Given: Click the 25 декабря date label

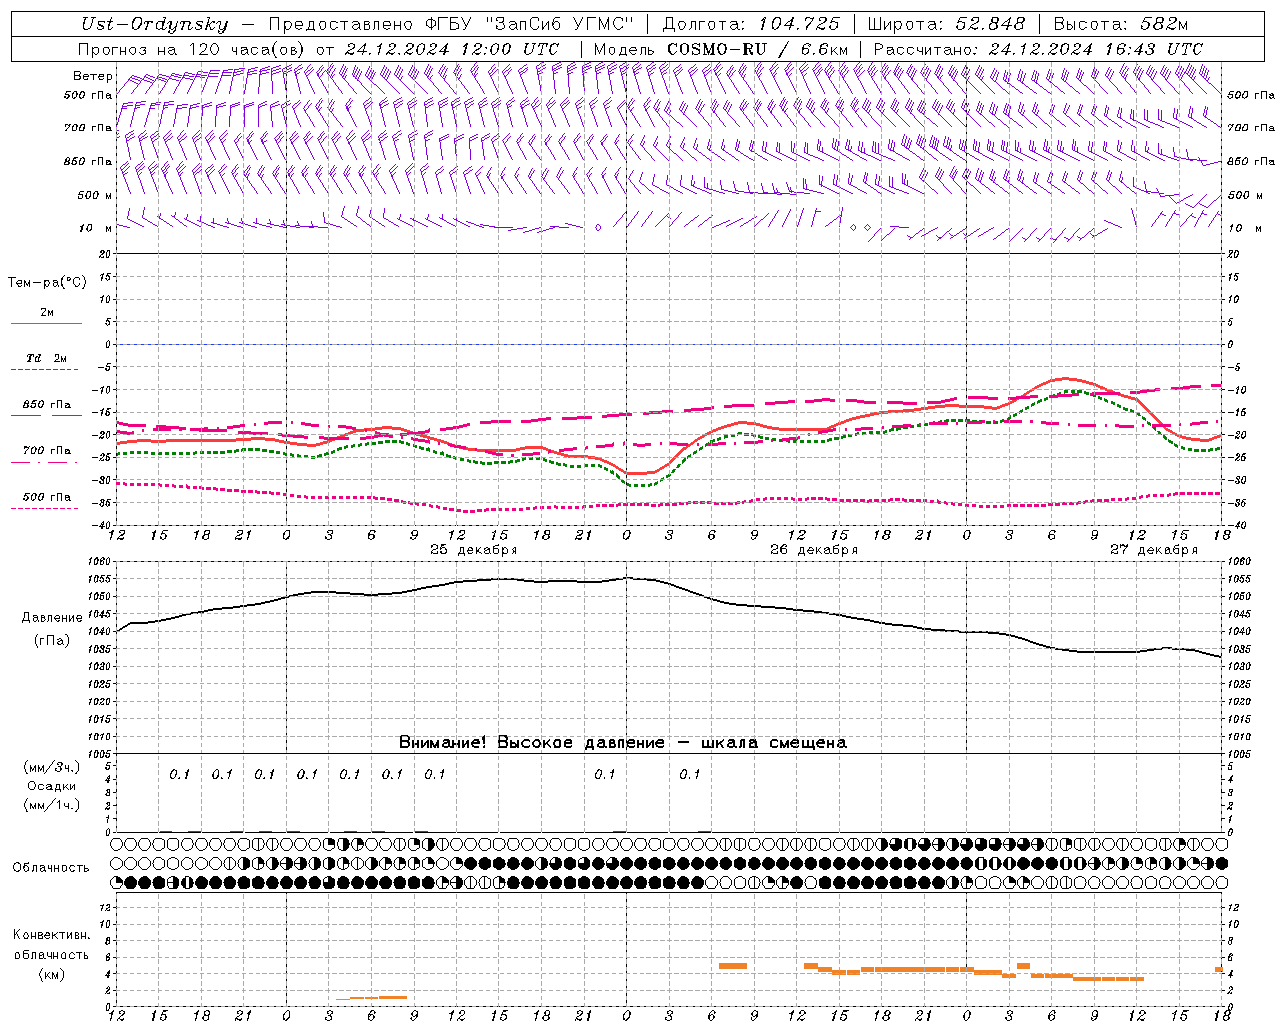Looking at the screenshot, I should (474, 550).
